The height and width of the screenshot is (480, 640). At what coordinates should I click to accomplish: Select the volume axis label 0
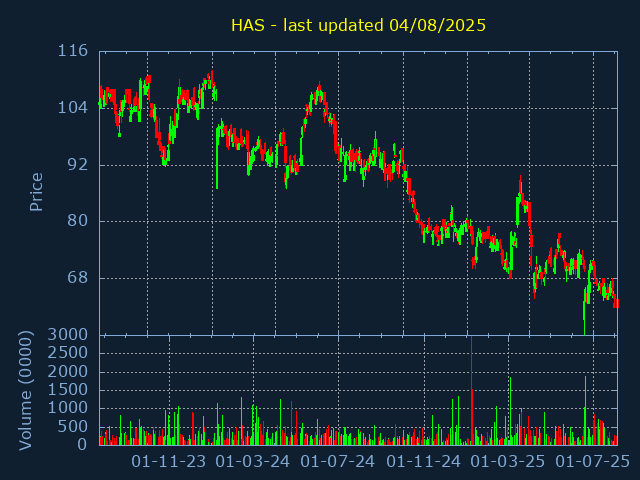click(x=82, y=444)
